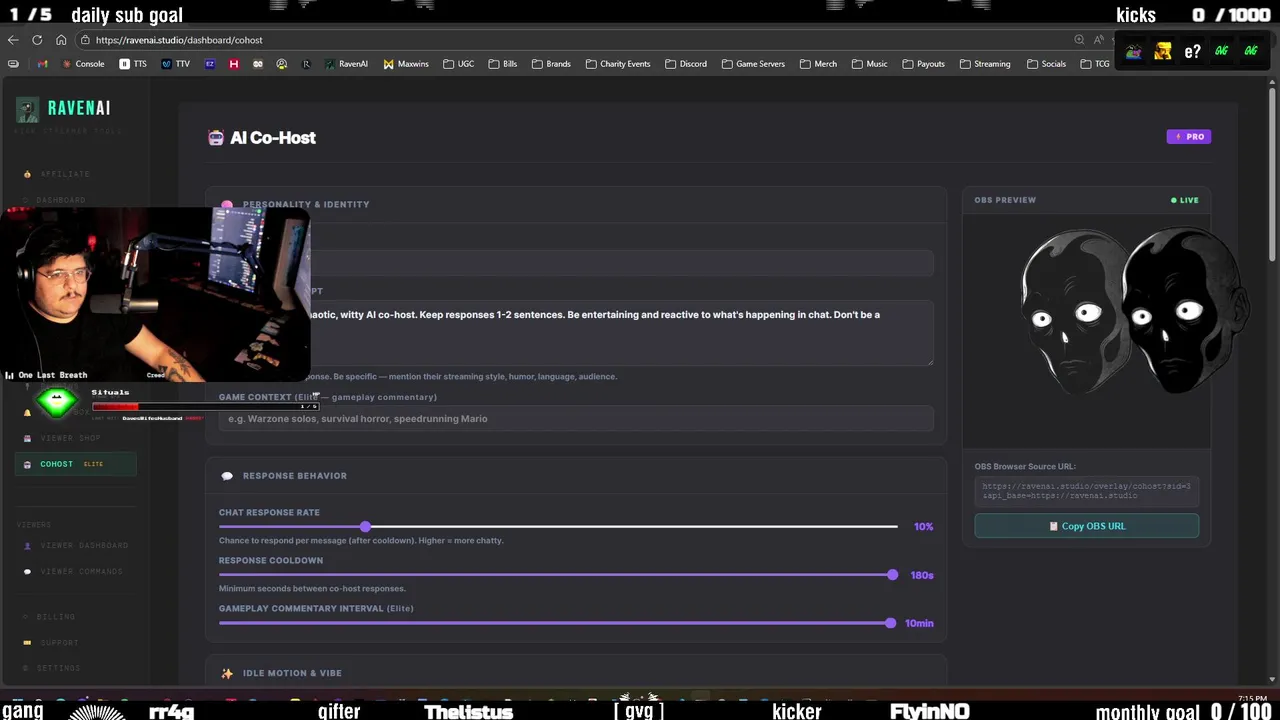Go back with the browser back arrow
This screenshot has width=1280, height=720.
coord(12,40)
